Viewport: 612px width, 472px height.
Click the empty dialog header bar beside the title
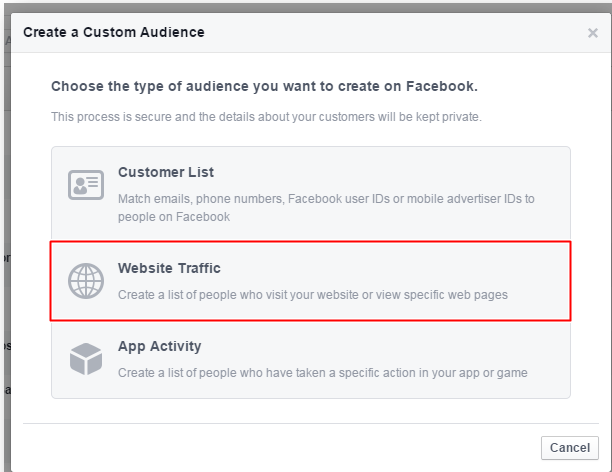pyautogui.click(x=400, y=32)
